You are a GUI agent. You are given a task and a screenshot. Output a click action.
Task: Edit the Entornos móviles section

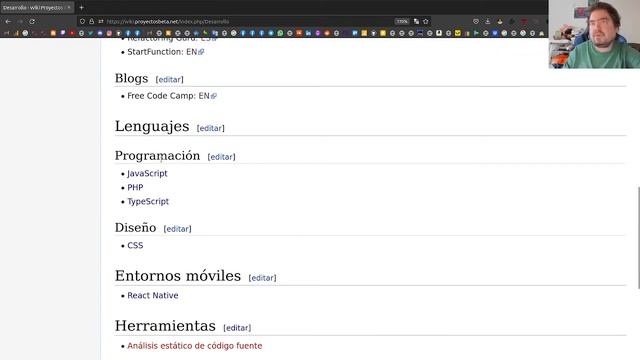(x=262, y=278)
